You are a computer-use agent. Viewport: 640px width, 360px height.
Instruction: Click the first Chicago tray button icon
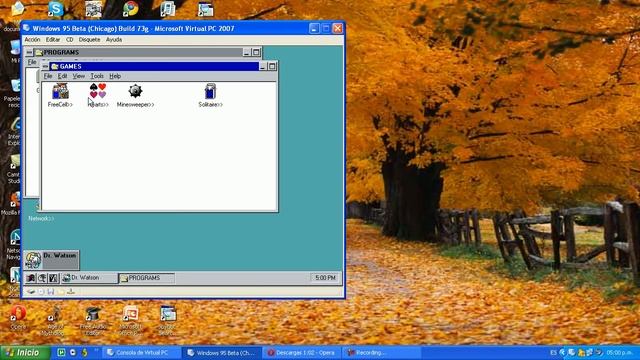point(31,278)
